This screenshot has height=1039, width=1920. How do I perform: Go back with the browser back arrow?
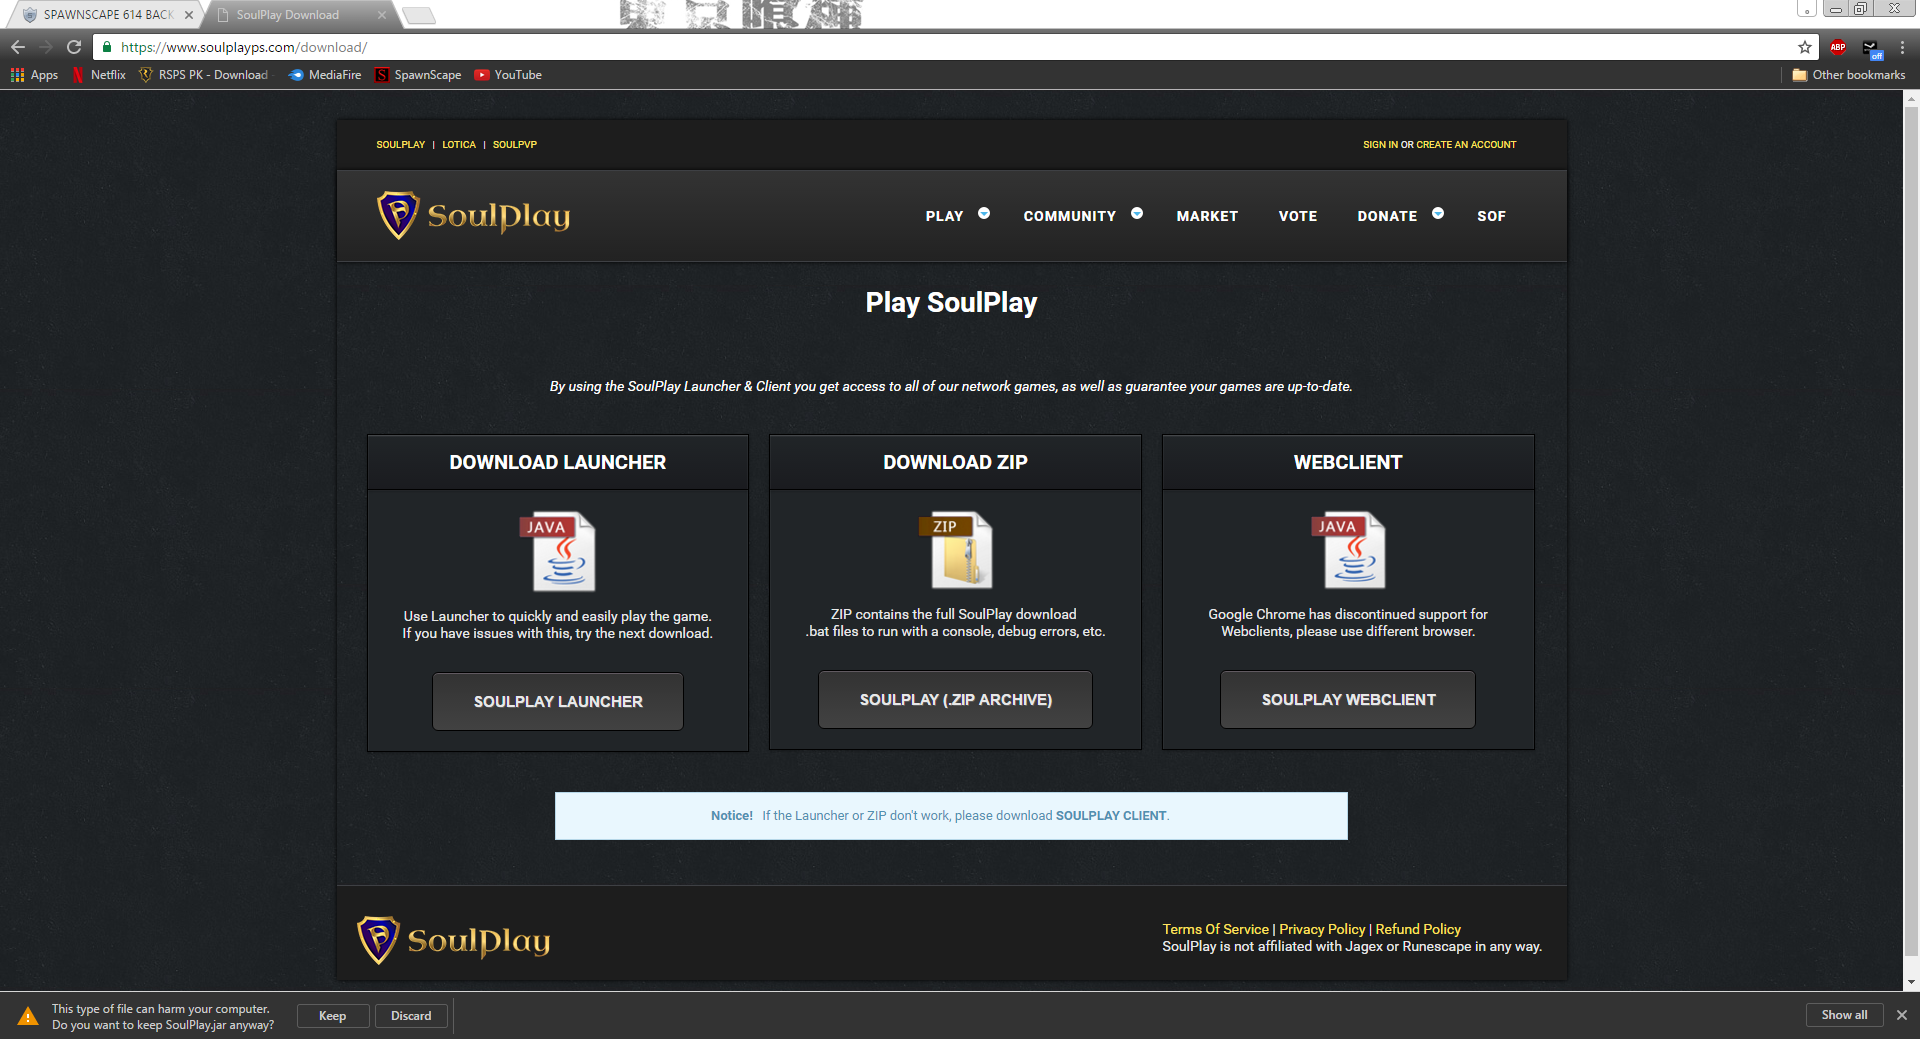click(18, 47)
